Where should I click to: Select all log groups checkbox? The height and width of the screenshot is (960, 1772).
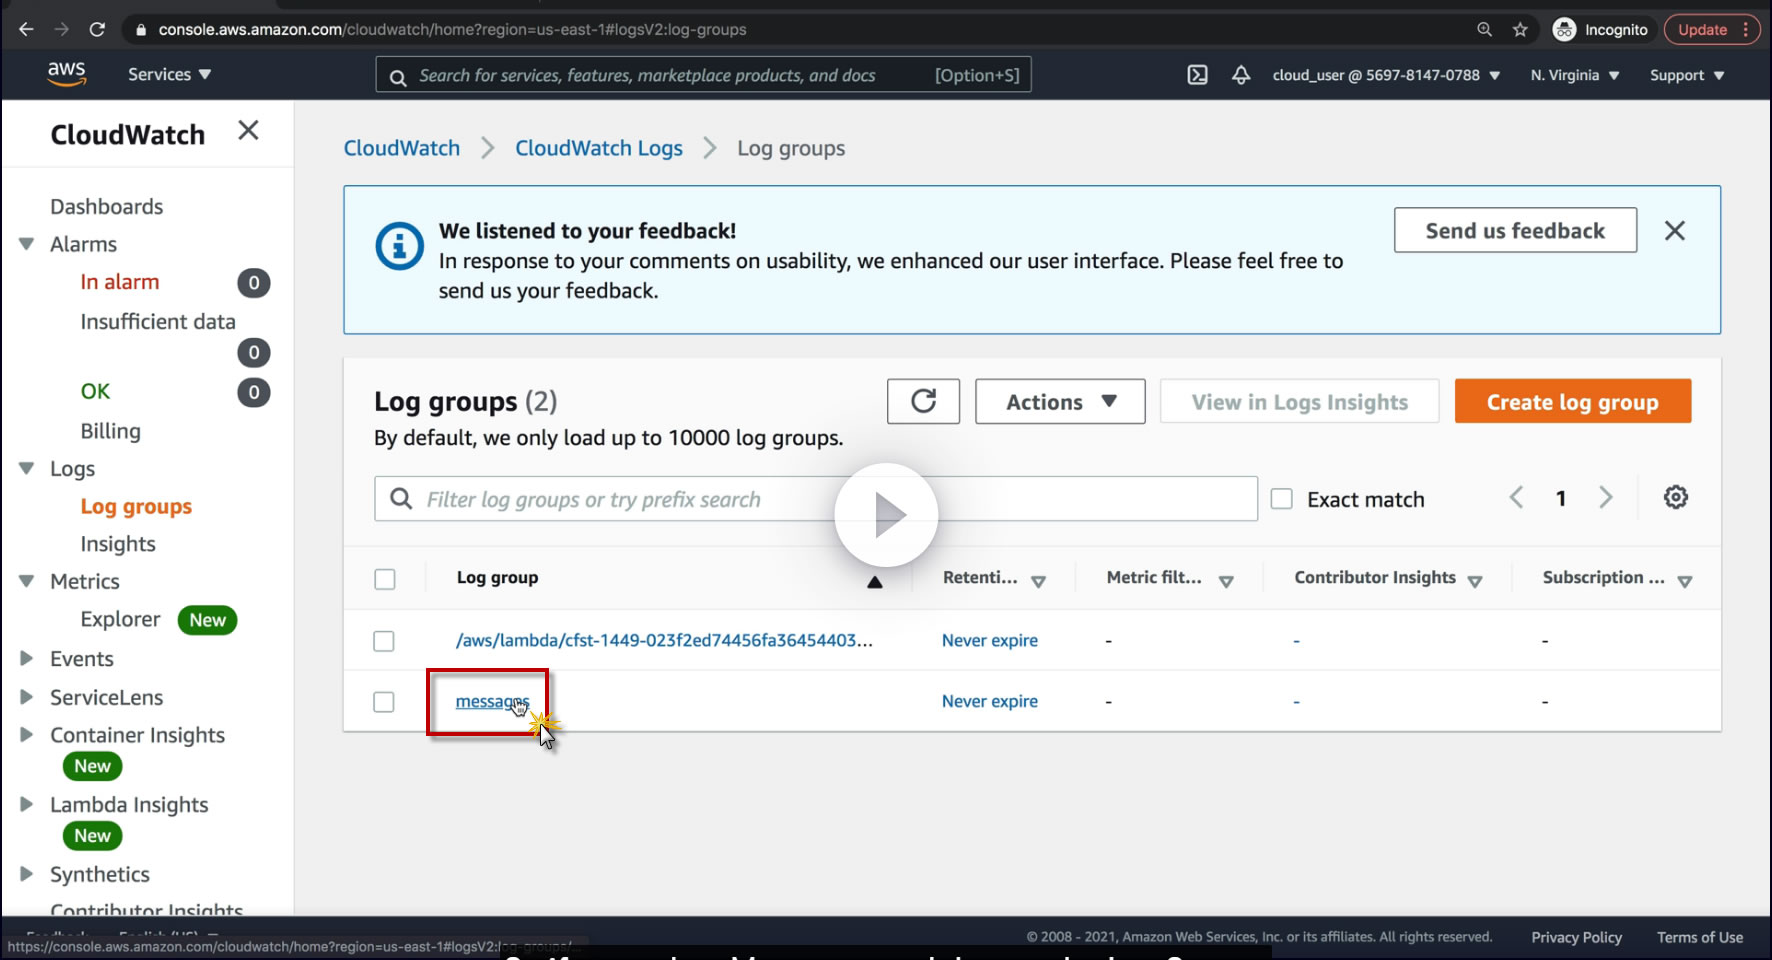384,579
